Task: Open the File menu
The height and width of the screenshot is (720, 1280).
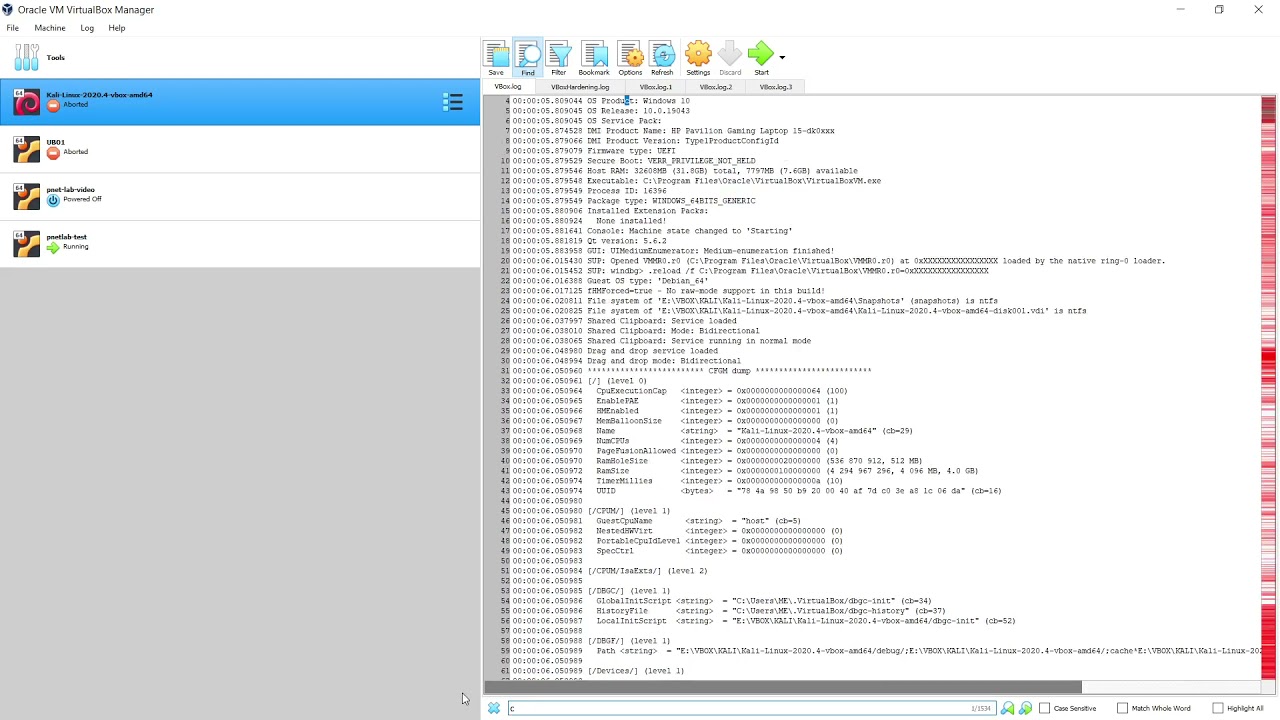Action: 13,28
